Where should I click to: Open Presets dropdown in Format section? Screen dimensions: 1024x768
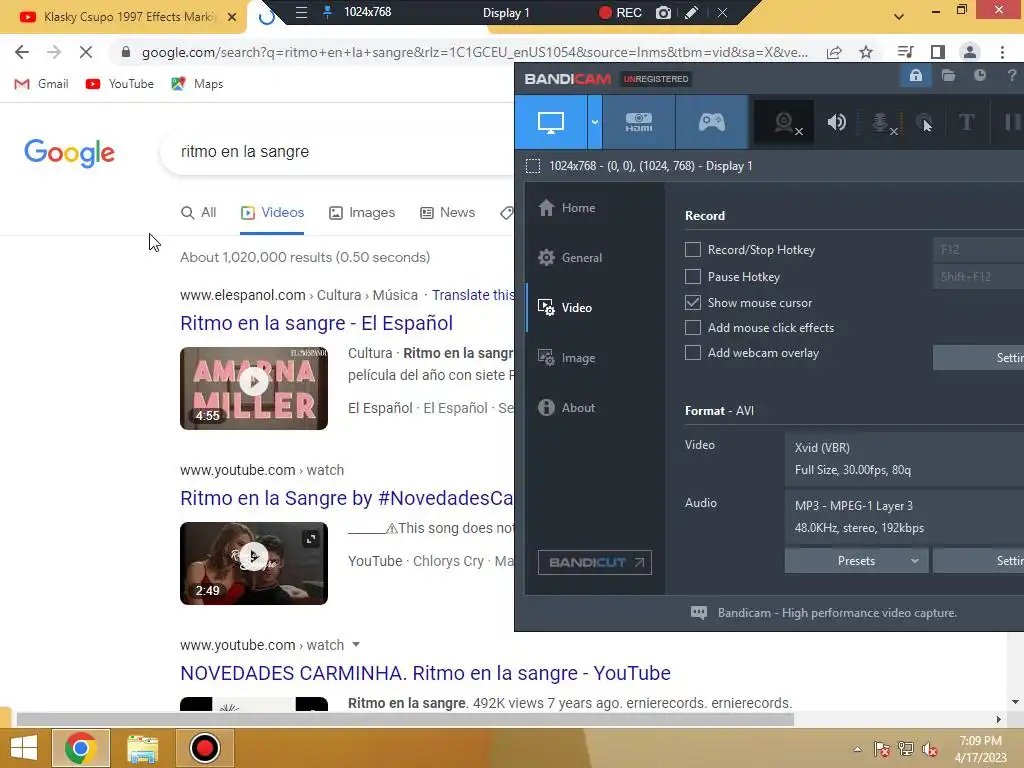(856, 561)
